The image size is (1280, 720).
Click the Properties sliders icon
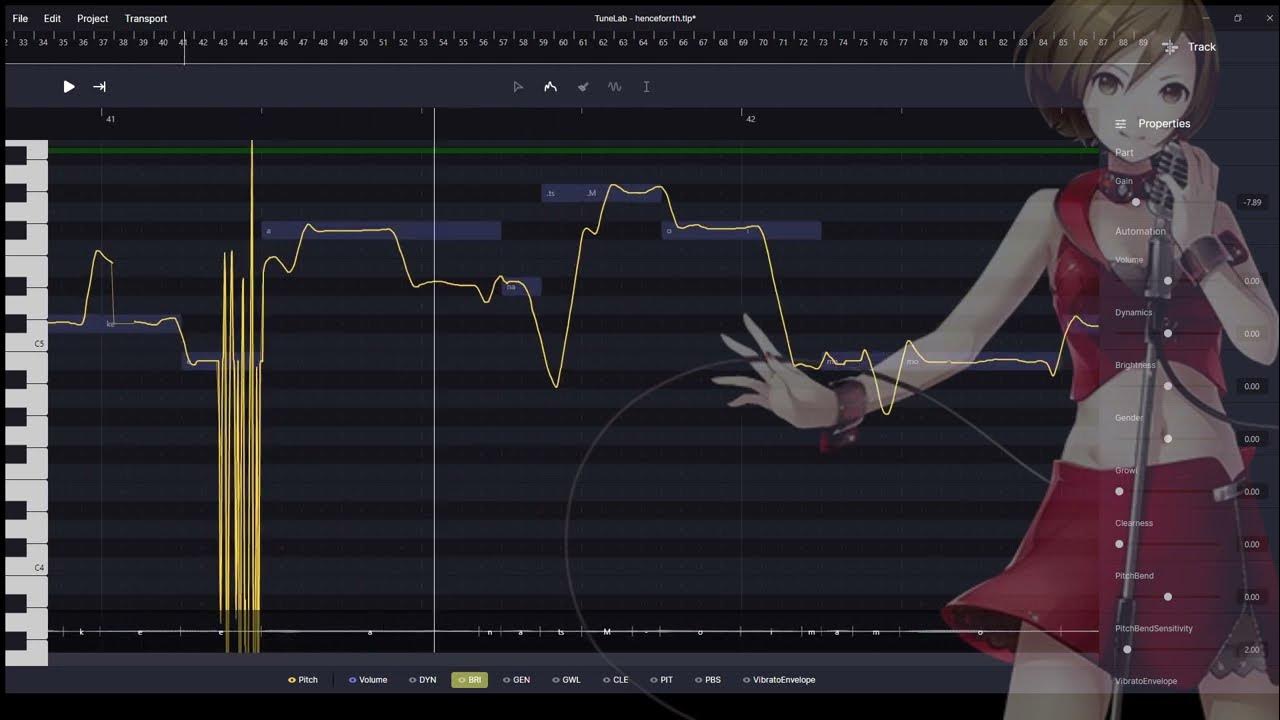point(1121,124)
